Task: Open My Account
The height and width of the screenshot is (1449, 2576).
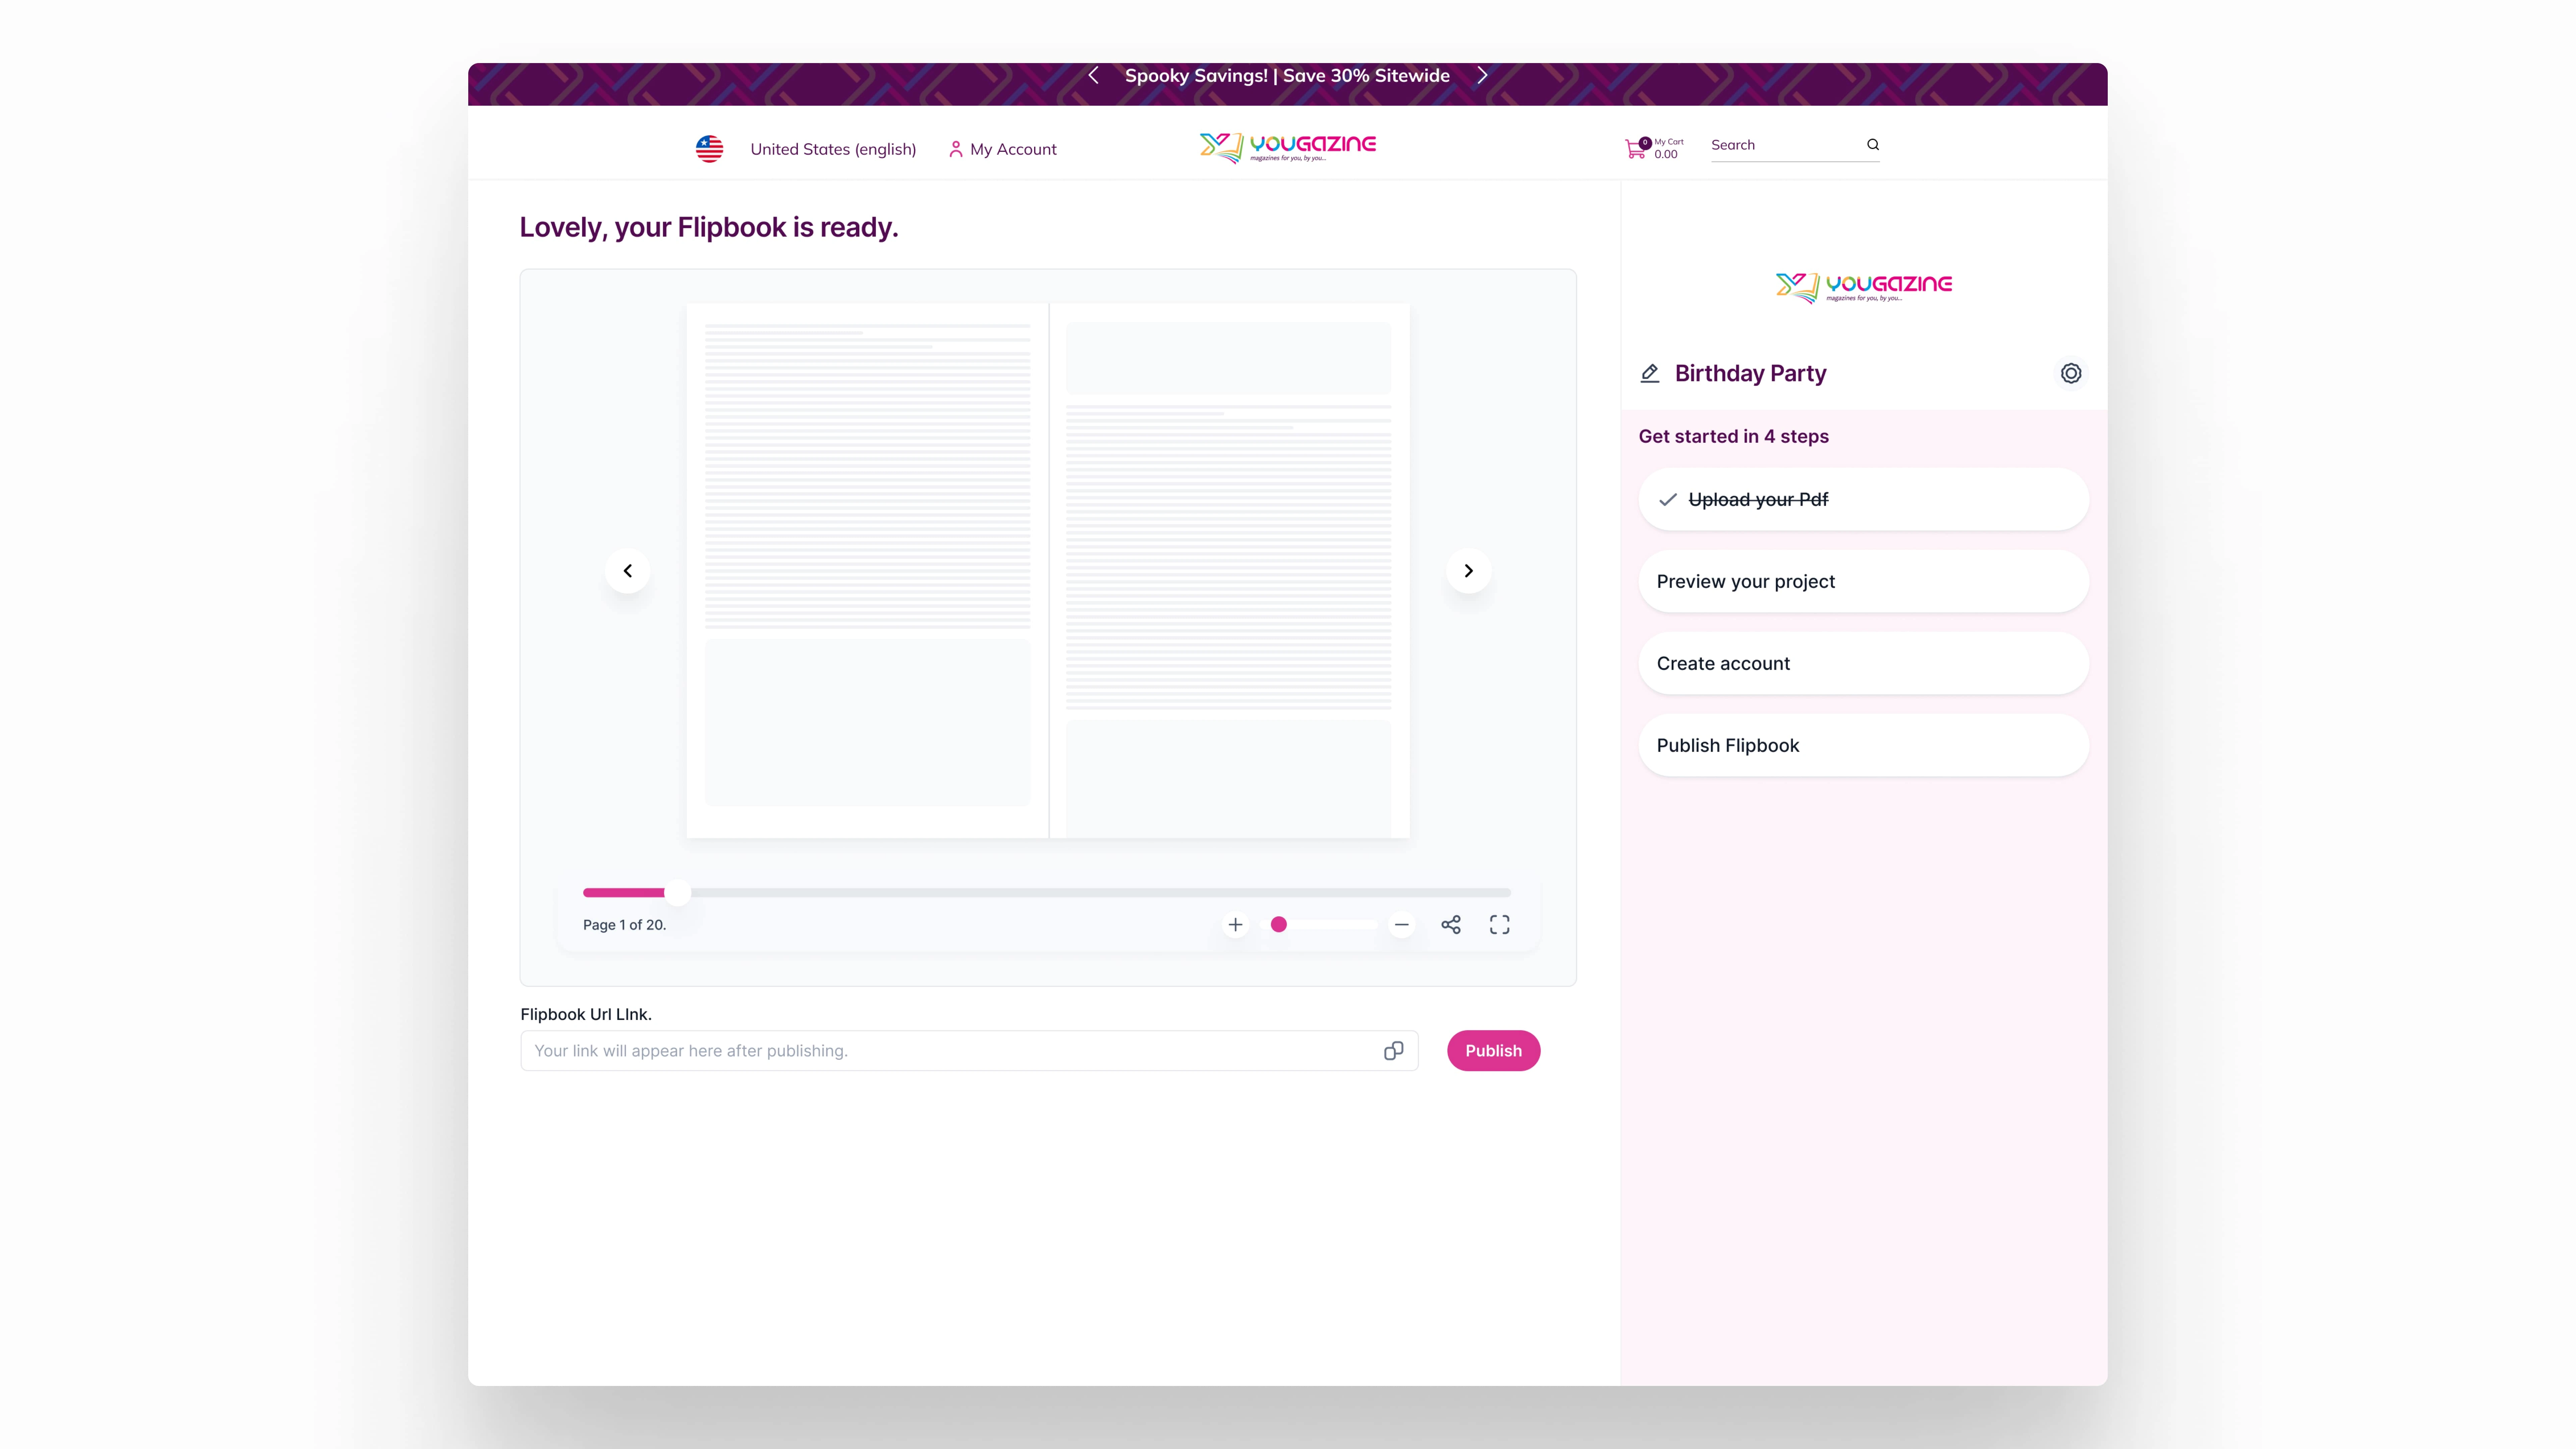Action: [1003, 149]
